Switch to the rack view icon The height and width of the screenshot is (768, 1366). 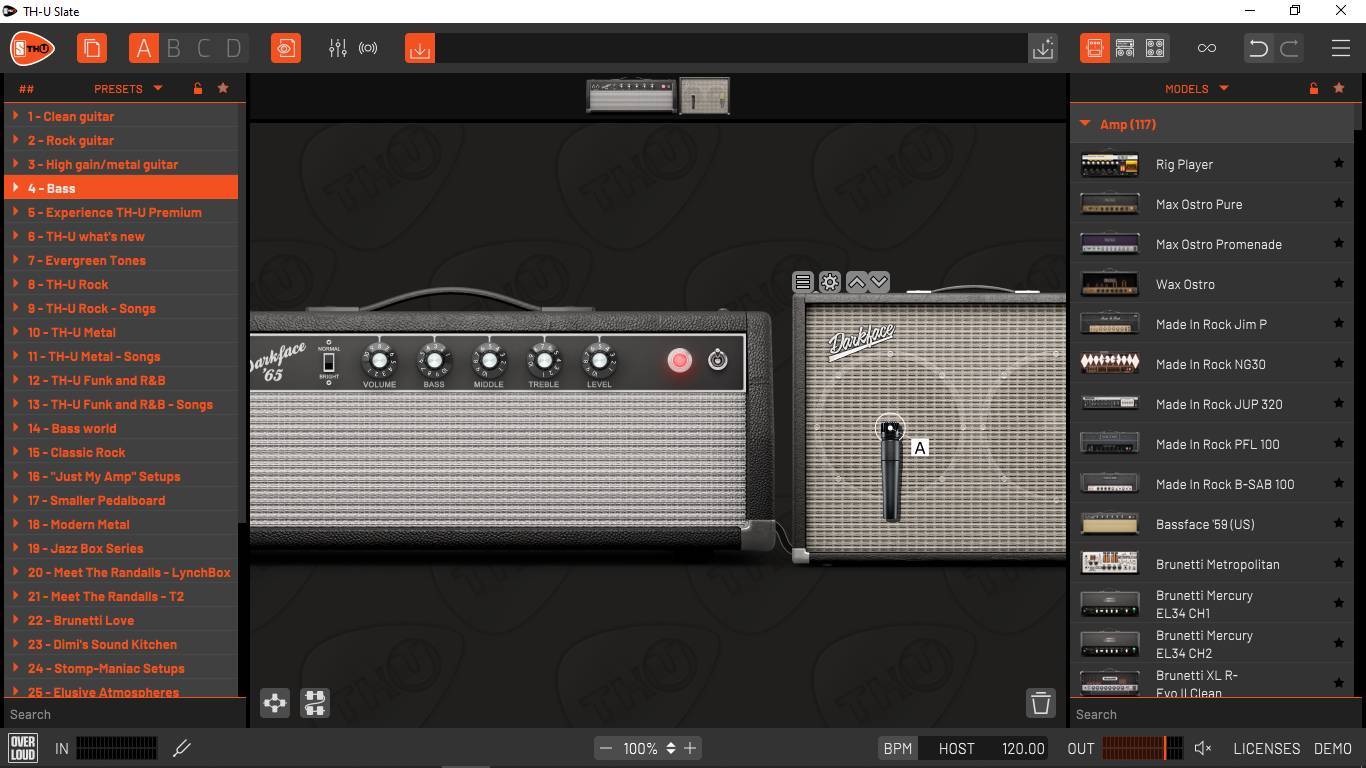point(1125,48)
